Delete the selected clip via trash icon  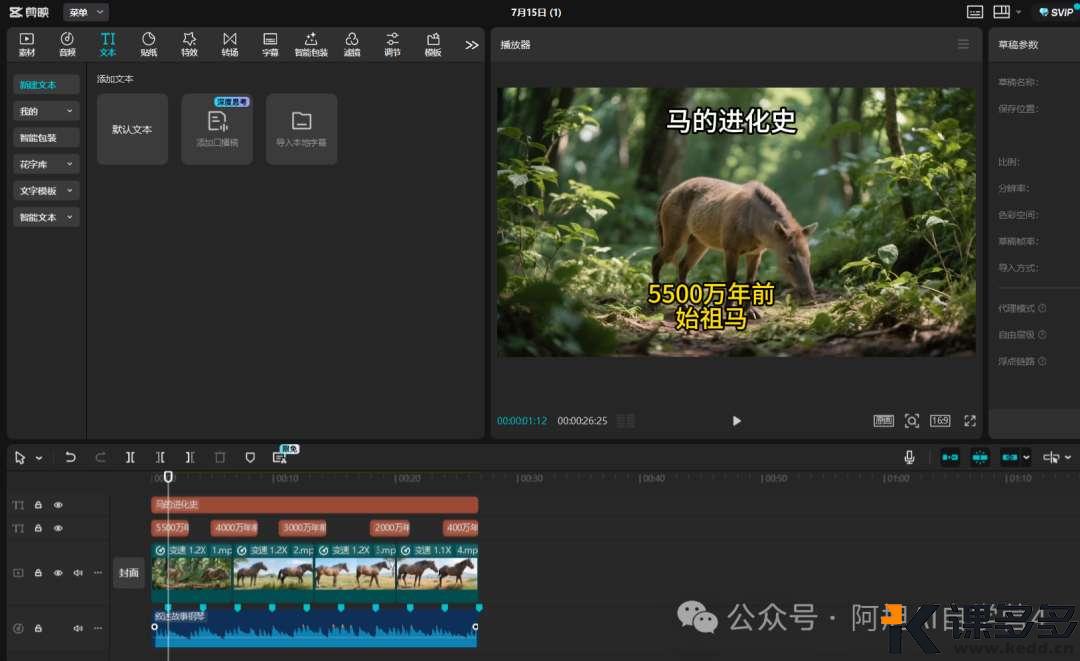(220, 457)
